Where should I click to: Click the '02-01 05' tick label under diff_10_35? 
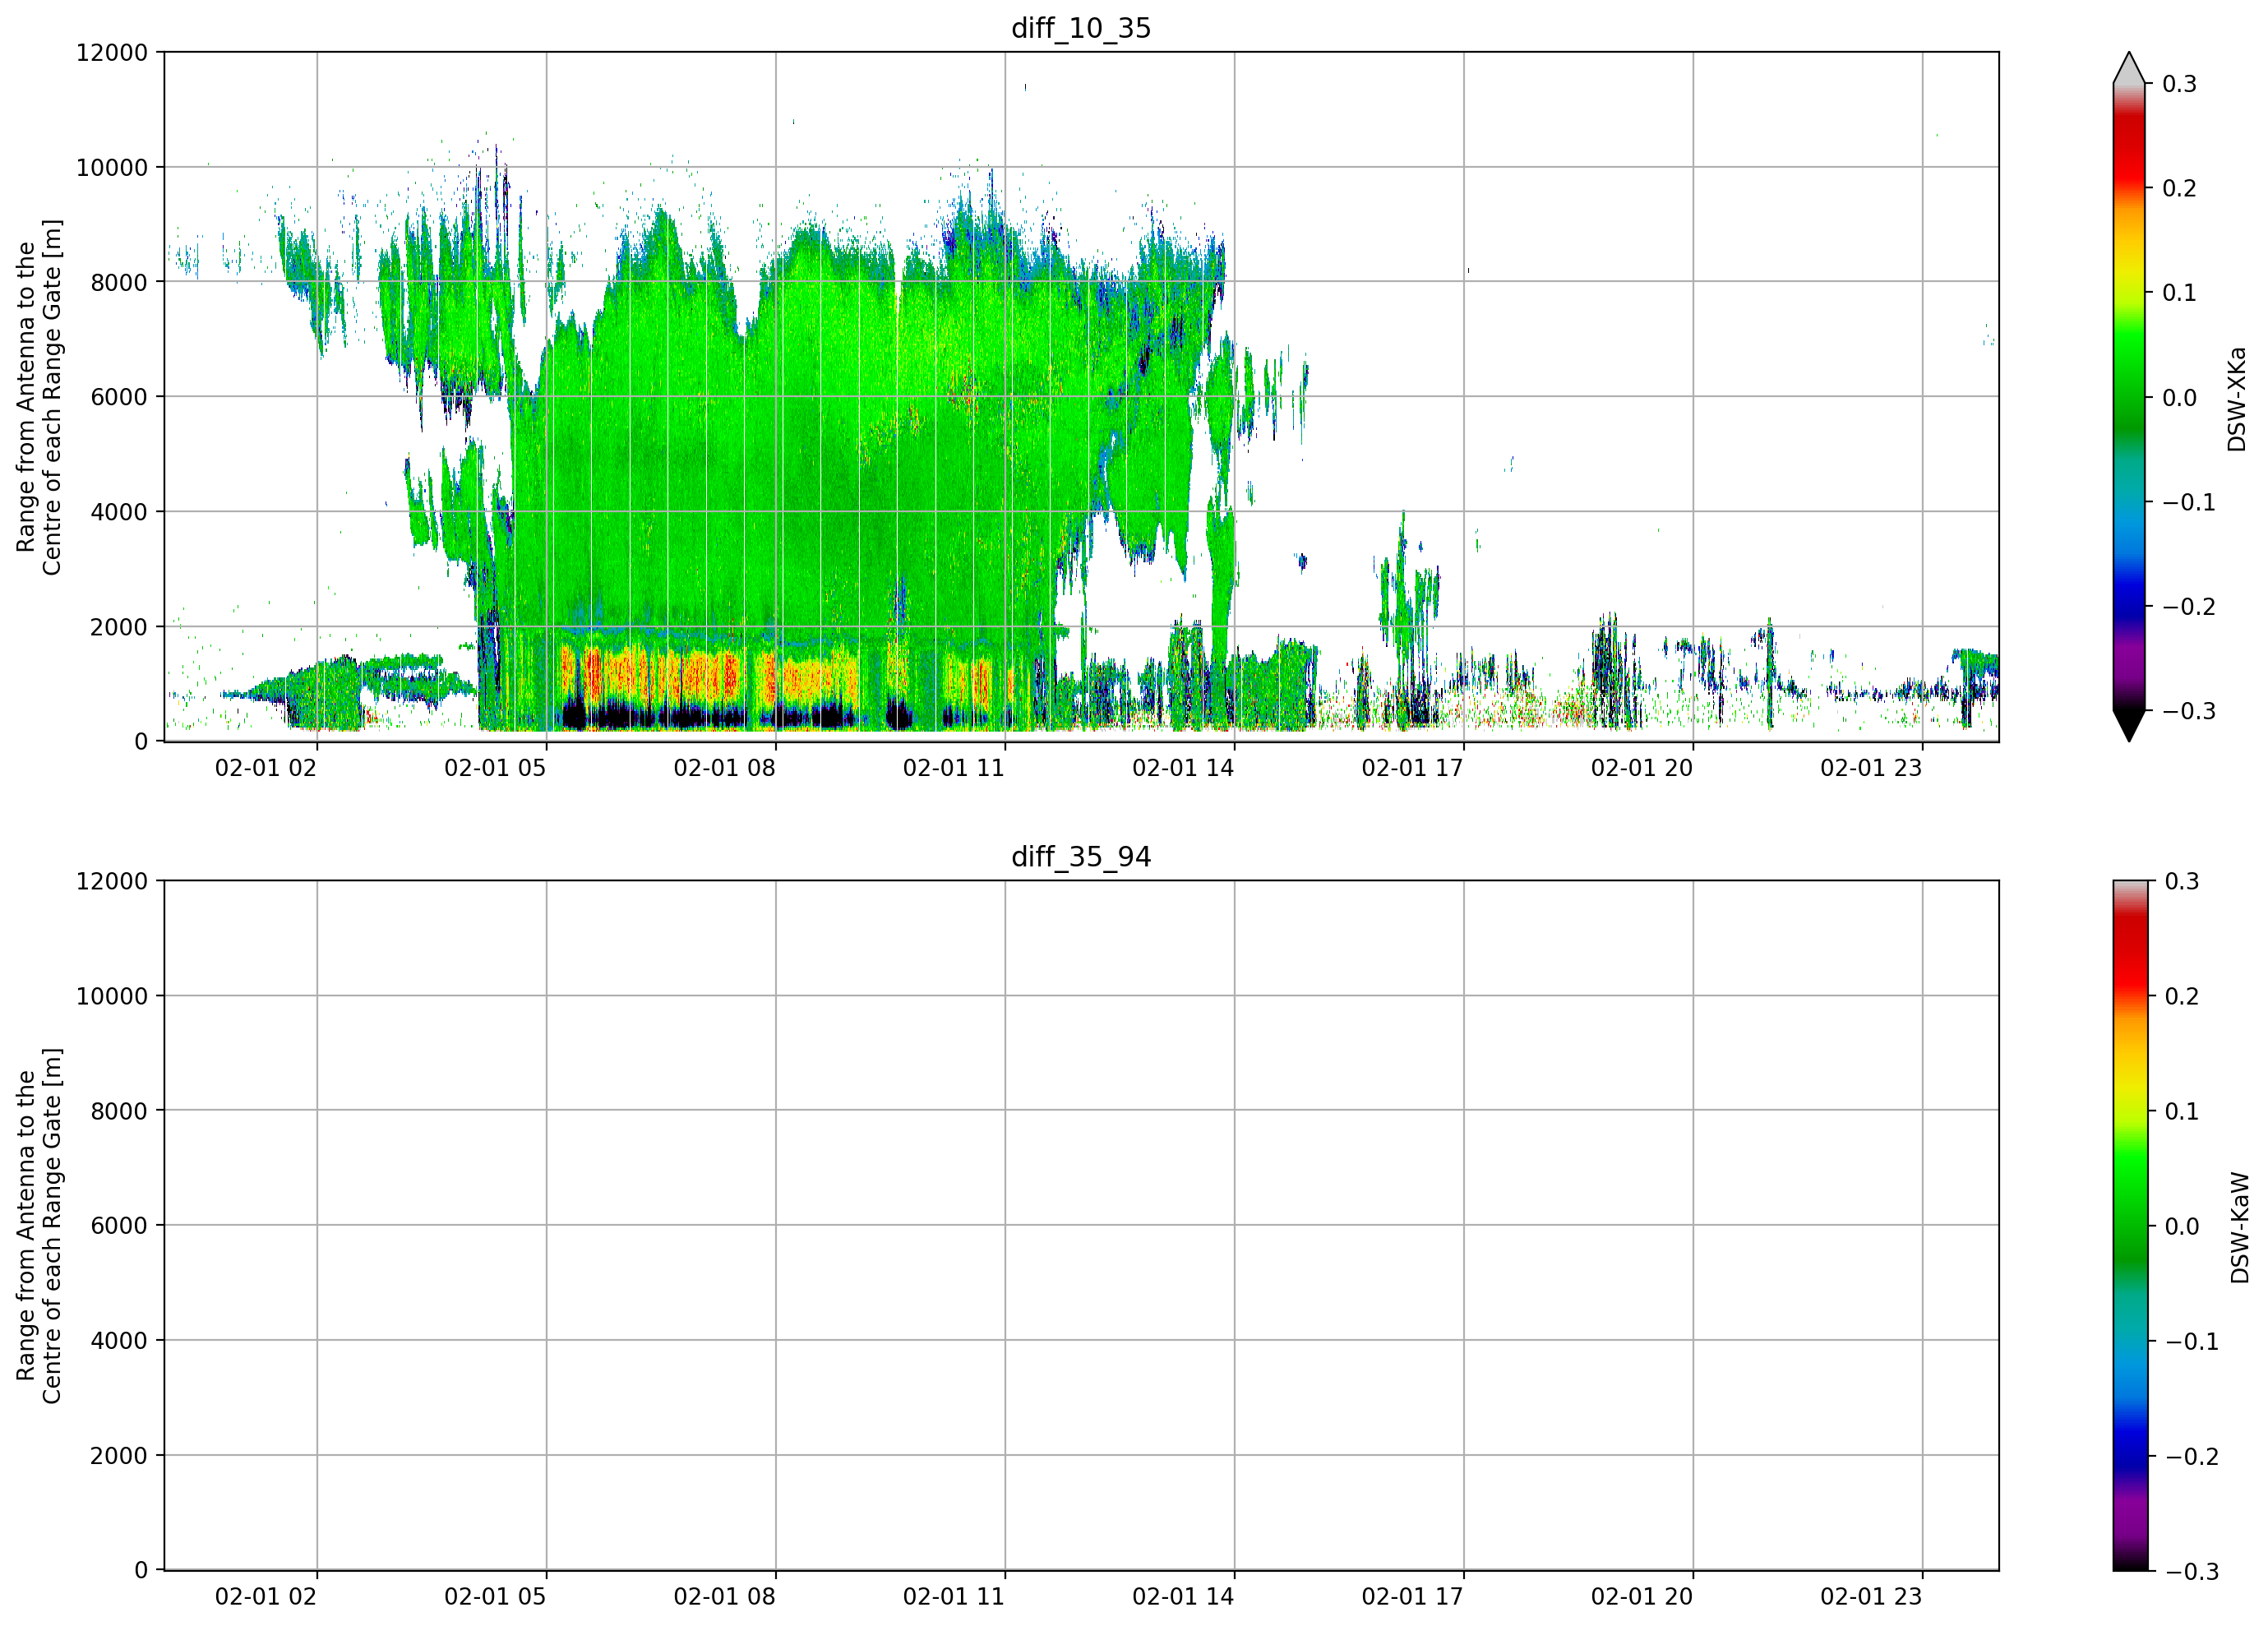pyautogui.click(x=495, y=768)
